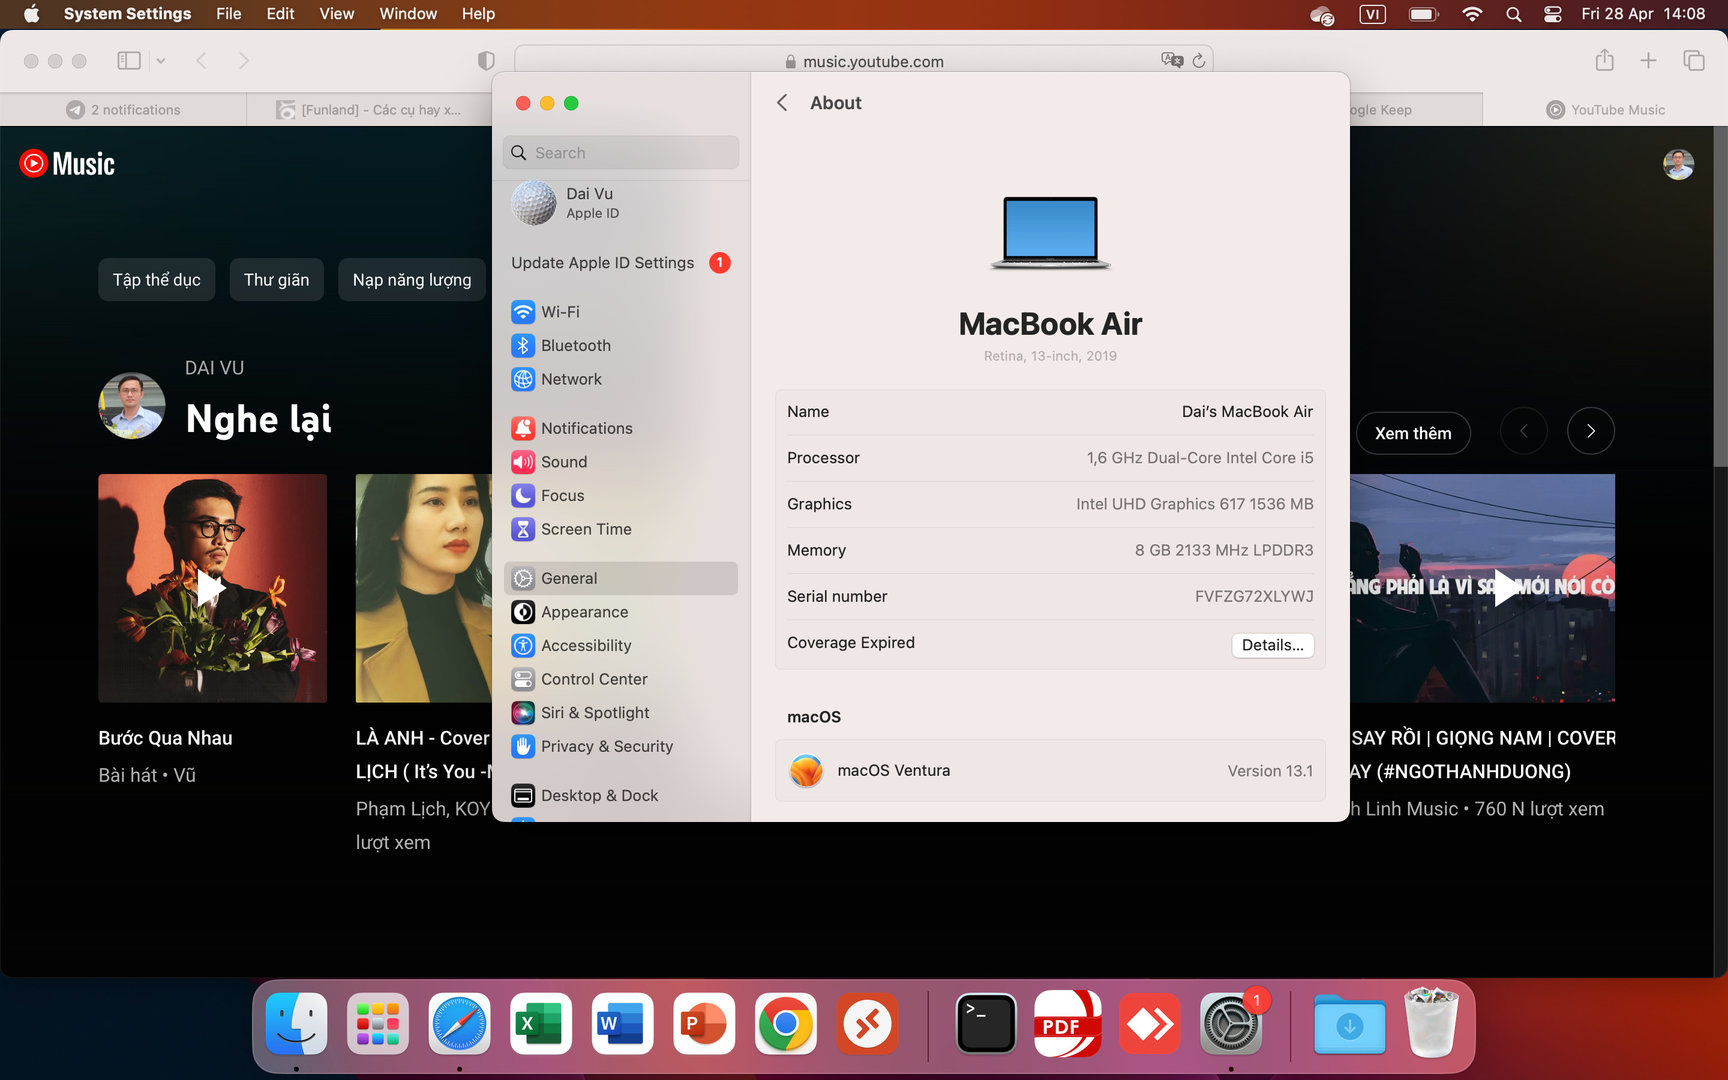Screen dimensions: 1728x1080
Task: Select Siri & Spotlight settings
Action: click(594, 713)
